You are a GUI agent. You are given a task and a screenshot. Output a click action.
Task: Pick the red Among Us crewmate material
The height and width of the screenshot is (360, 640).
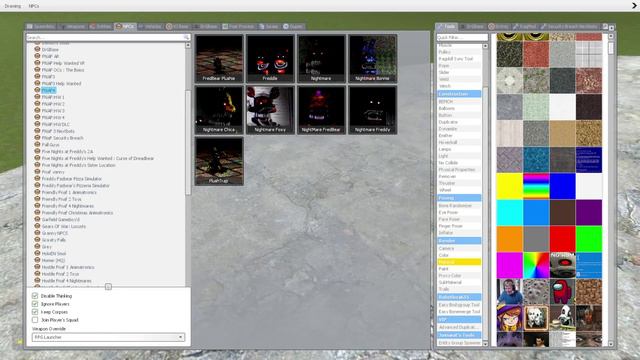tap(562, 292)
